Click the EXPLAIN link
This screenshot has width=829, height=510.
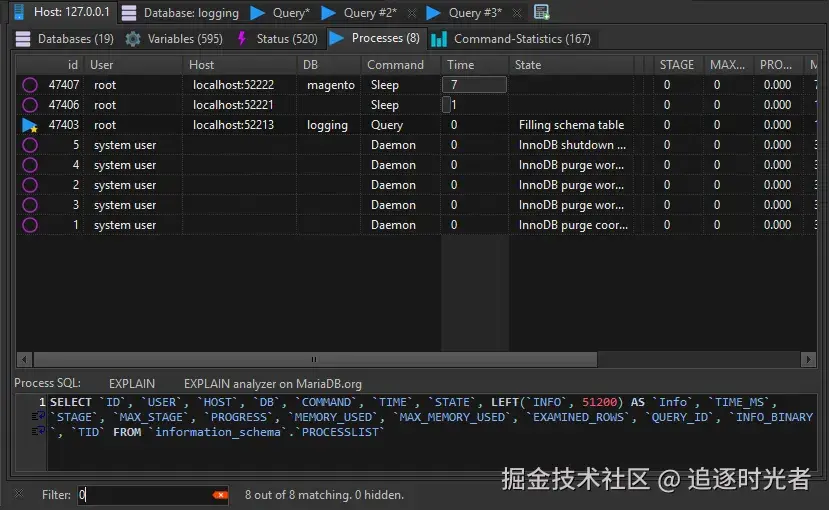(x=131, y=383)
